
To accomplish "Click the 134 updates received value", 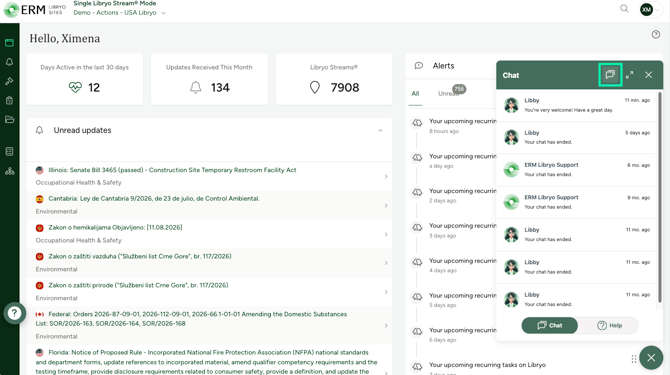I will coord(220,88).
